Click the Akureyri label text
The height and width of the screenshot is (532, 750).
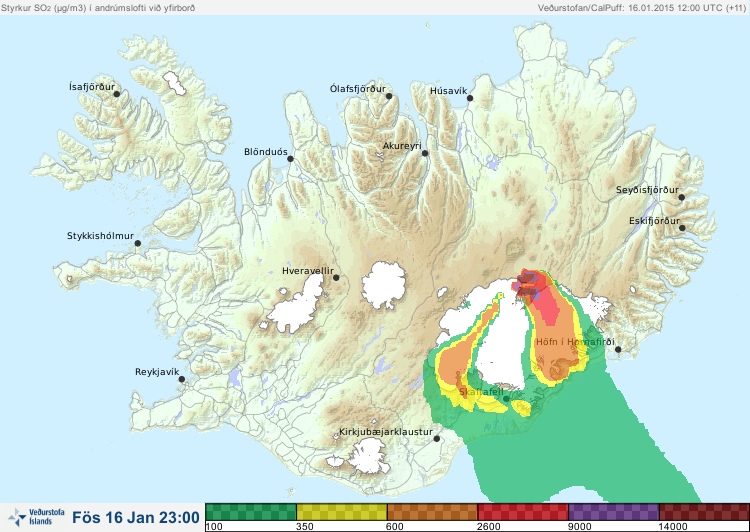click(x=402, y=146)
